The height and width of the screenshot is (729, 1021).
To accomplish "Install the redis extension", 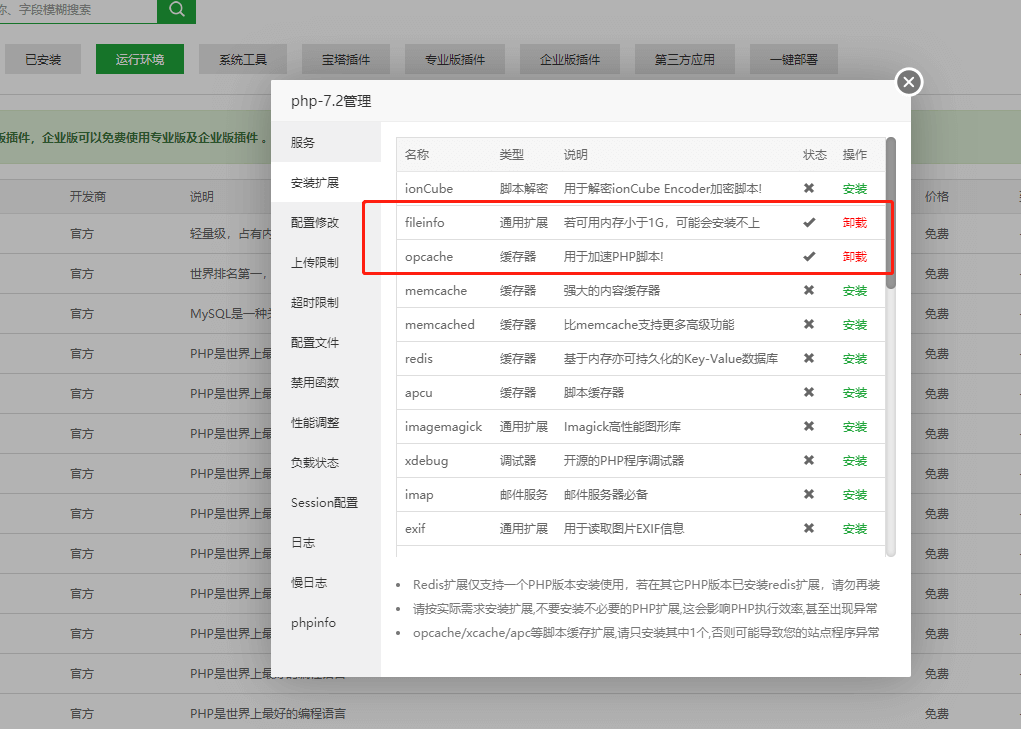I will [854, 358].
